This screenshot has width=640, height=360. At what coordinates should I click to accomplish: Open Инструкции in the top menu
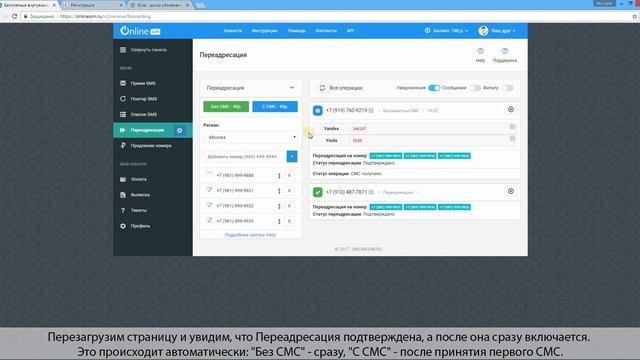point(264,31)
